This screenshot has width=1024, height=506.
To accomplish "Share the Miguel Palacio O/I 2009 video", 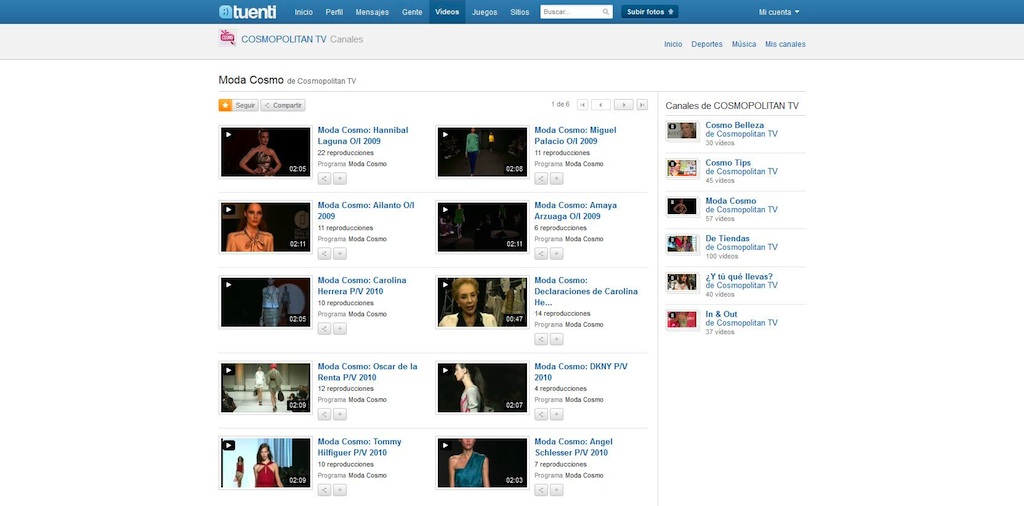I will (541, 178).
